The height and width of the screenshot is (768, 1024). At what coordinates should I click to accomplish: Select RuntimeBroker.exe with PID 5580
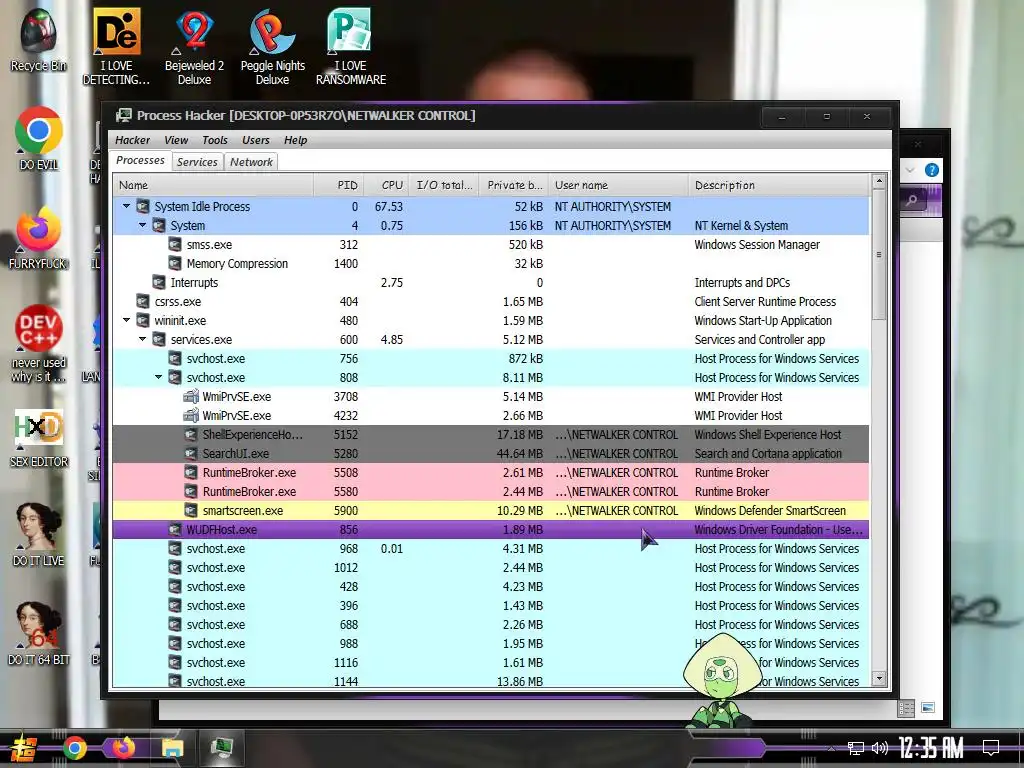[491, 491]
